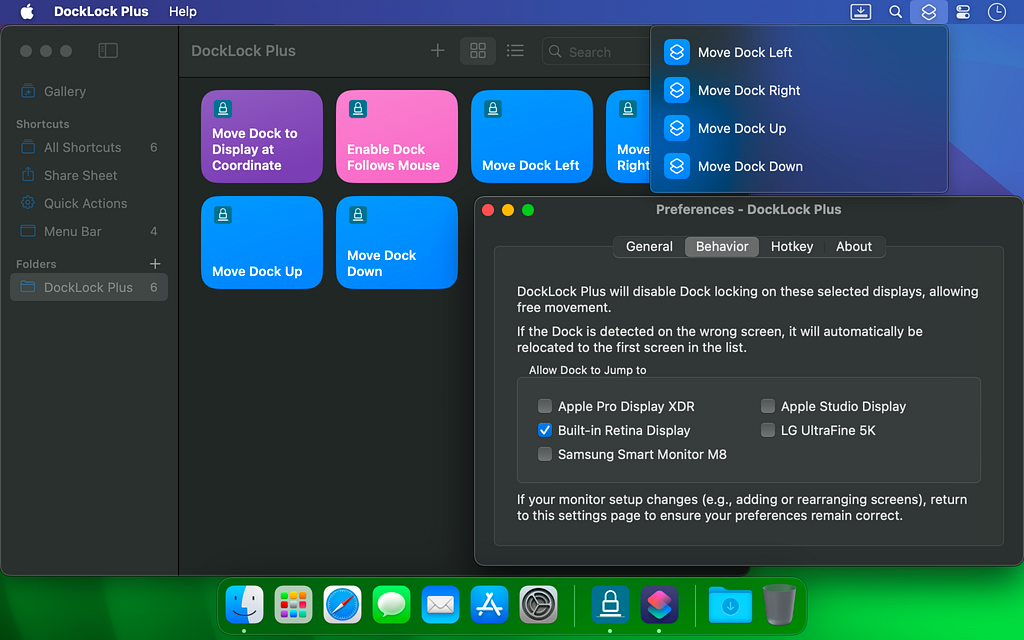Open Downloads folder in the Dock
Image resolution: width=1024 pixels, height=640 pixels.
tap(730, 605)
